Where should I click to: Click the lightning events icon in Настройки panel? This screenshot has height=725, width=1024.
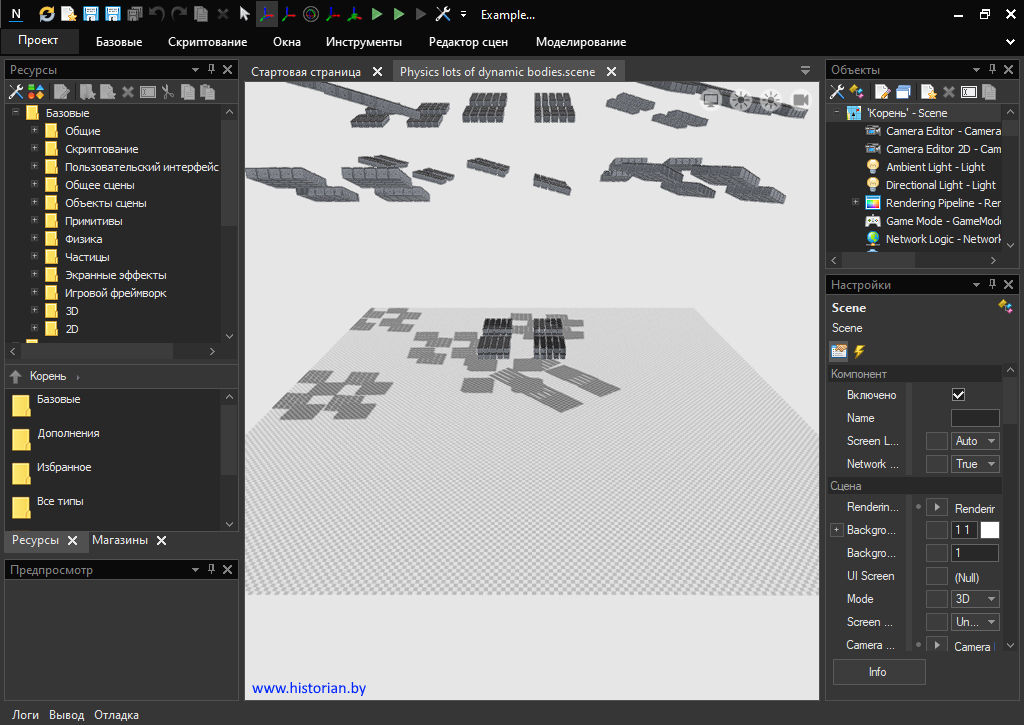[x=859, y=351]
